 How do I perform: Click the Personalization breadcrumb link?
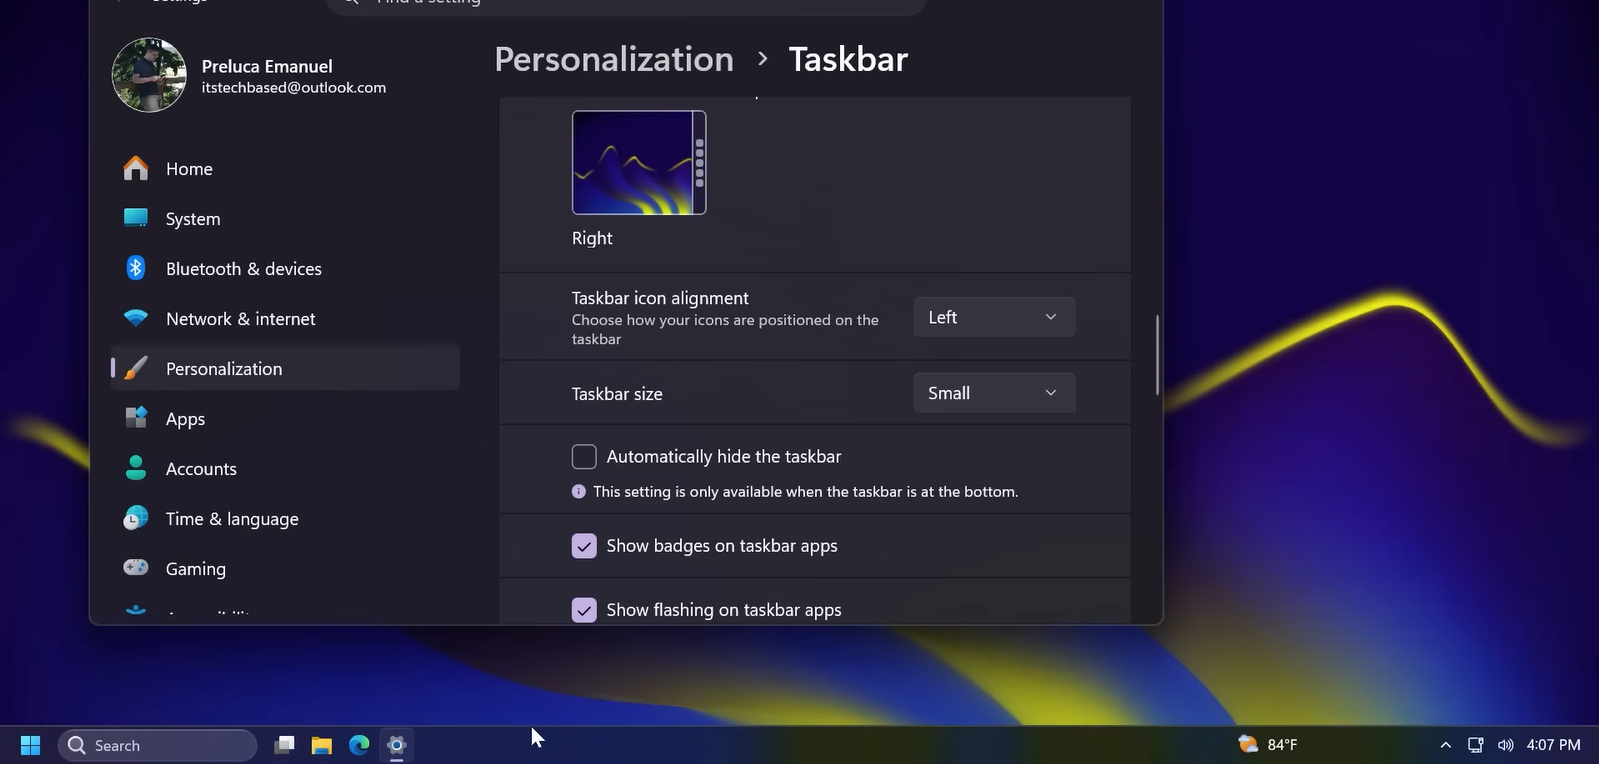point(614,59)
